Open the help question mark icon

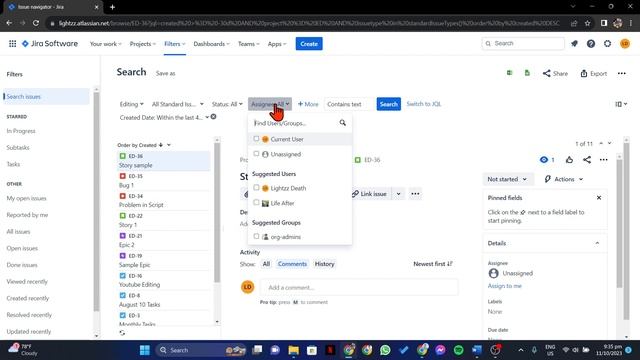point(591,43)
